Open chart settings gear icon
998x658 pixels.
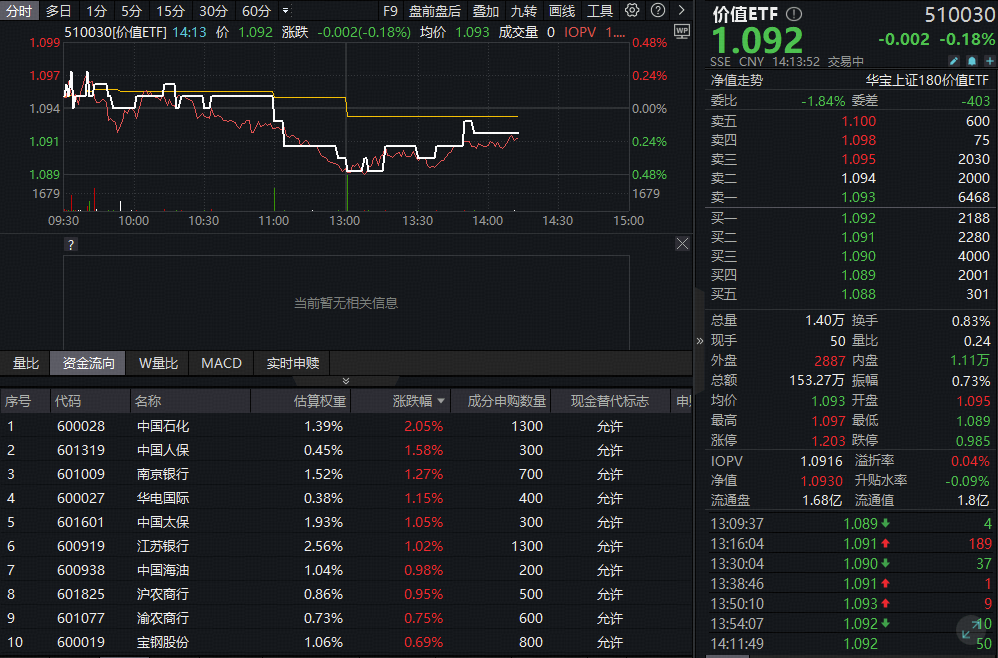[632, 11]
